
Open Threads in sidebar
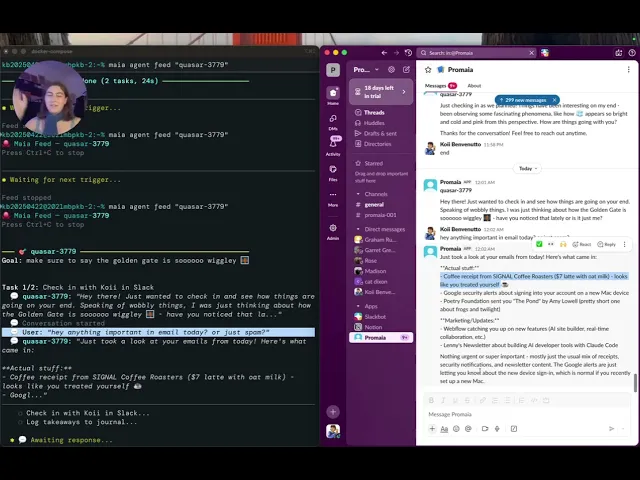pos(381,112)
